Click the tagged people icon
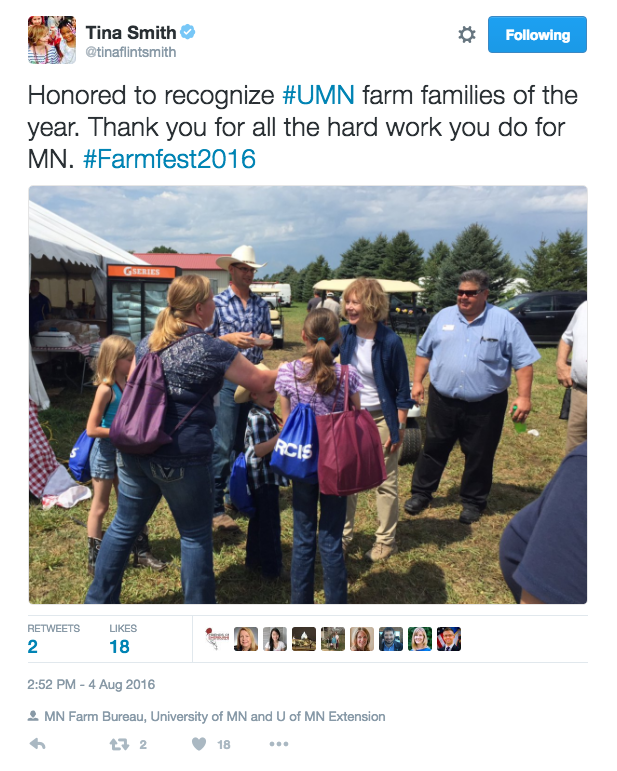This screenshot has width=617, height=771. click(33, 716)
